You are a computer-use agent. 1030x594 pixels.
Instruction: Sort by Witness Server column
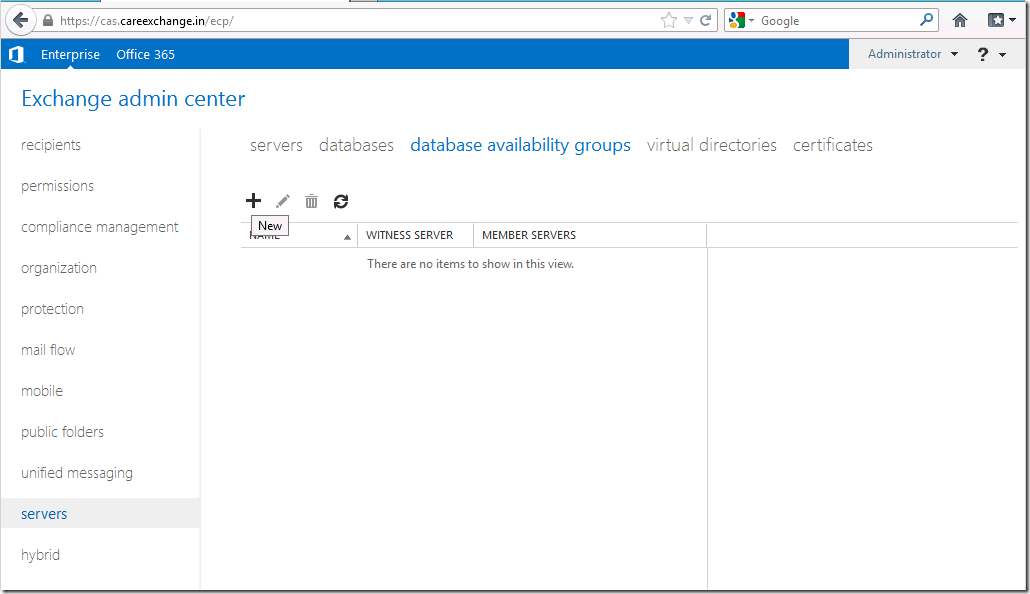point(409,235)
